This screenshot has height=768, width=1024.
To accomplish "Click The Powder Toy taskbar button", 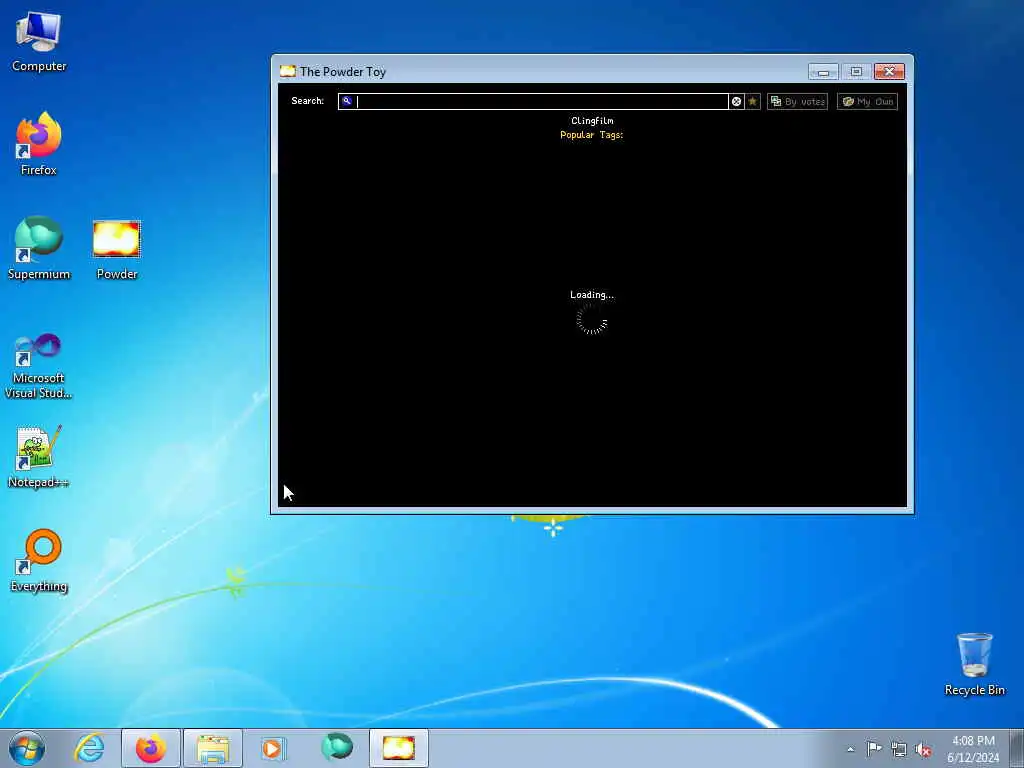I will 398,748.
